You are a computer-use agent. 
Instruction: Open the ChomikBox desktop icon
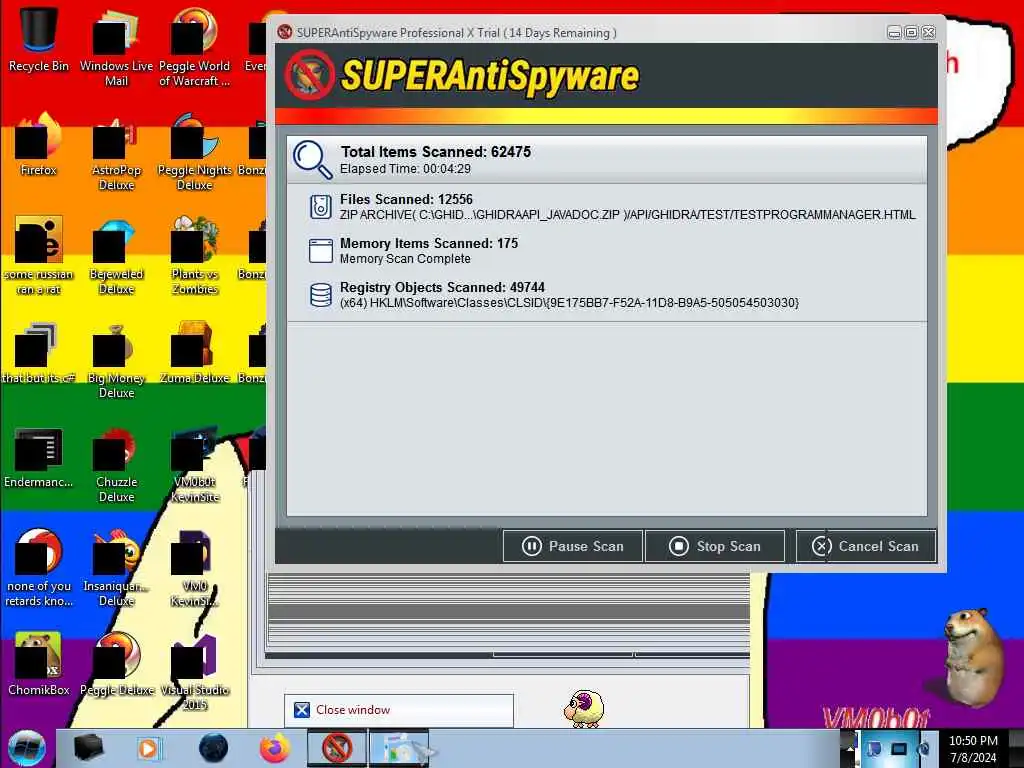39,665
